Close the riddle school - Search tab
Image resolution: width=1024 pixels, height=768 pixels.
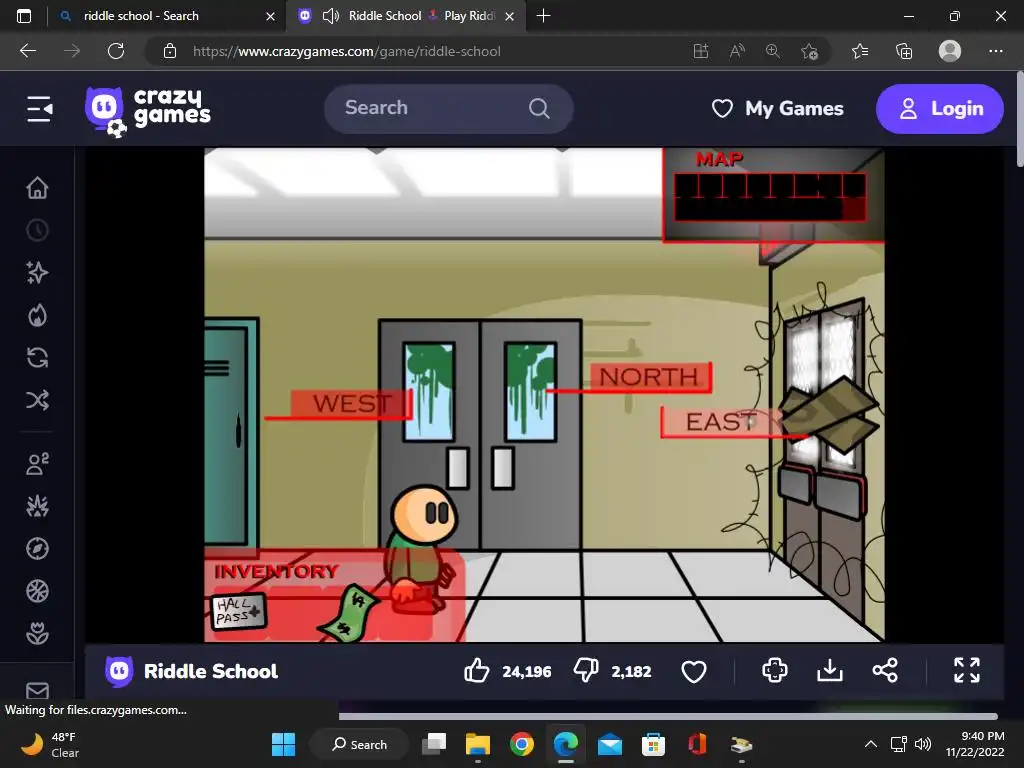pyautogui.click(x=270, y=16)
